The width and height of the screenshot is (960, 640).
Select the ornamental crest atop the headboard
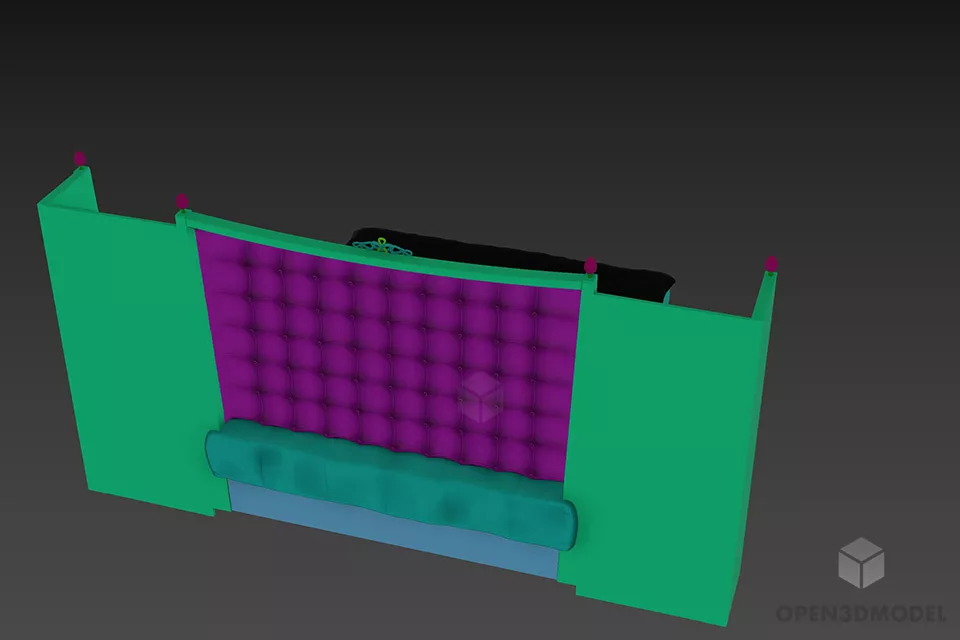point(382,245)
